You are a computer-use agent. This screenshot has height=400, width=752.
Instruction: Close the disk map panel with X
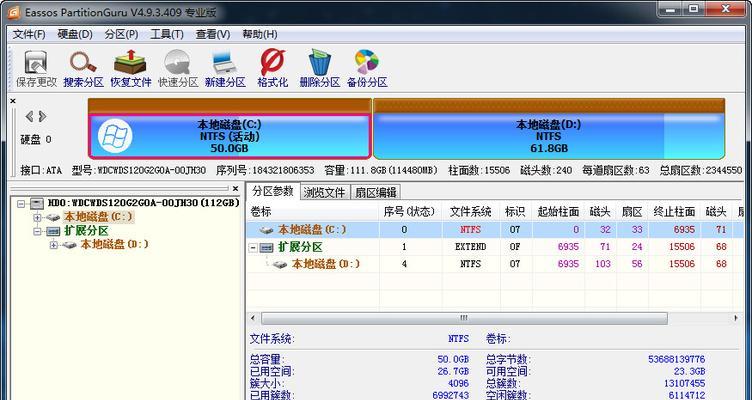(x=13, y=101)
